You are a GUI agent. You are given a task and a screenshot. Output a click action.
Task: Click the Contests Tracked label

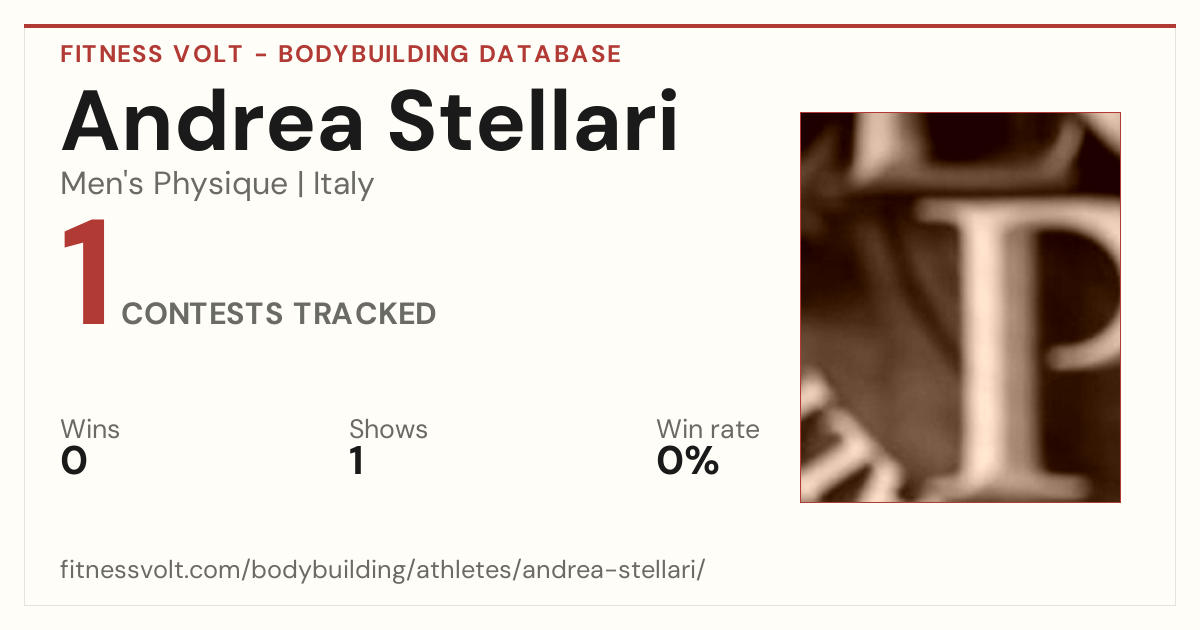coord(279,314)
